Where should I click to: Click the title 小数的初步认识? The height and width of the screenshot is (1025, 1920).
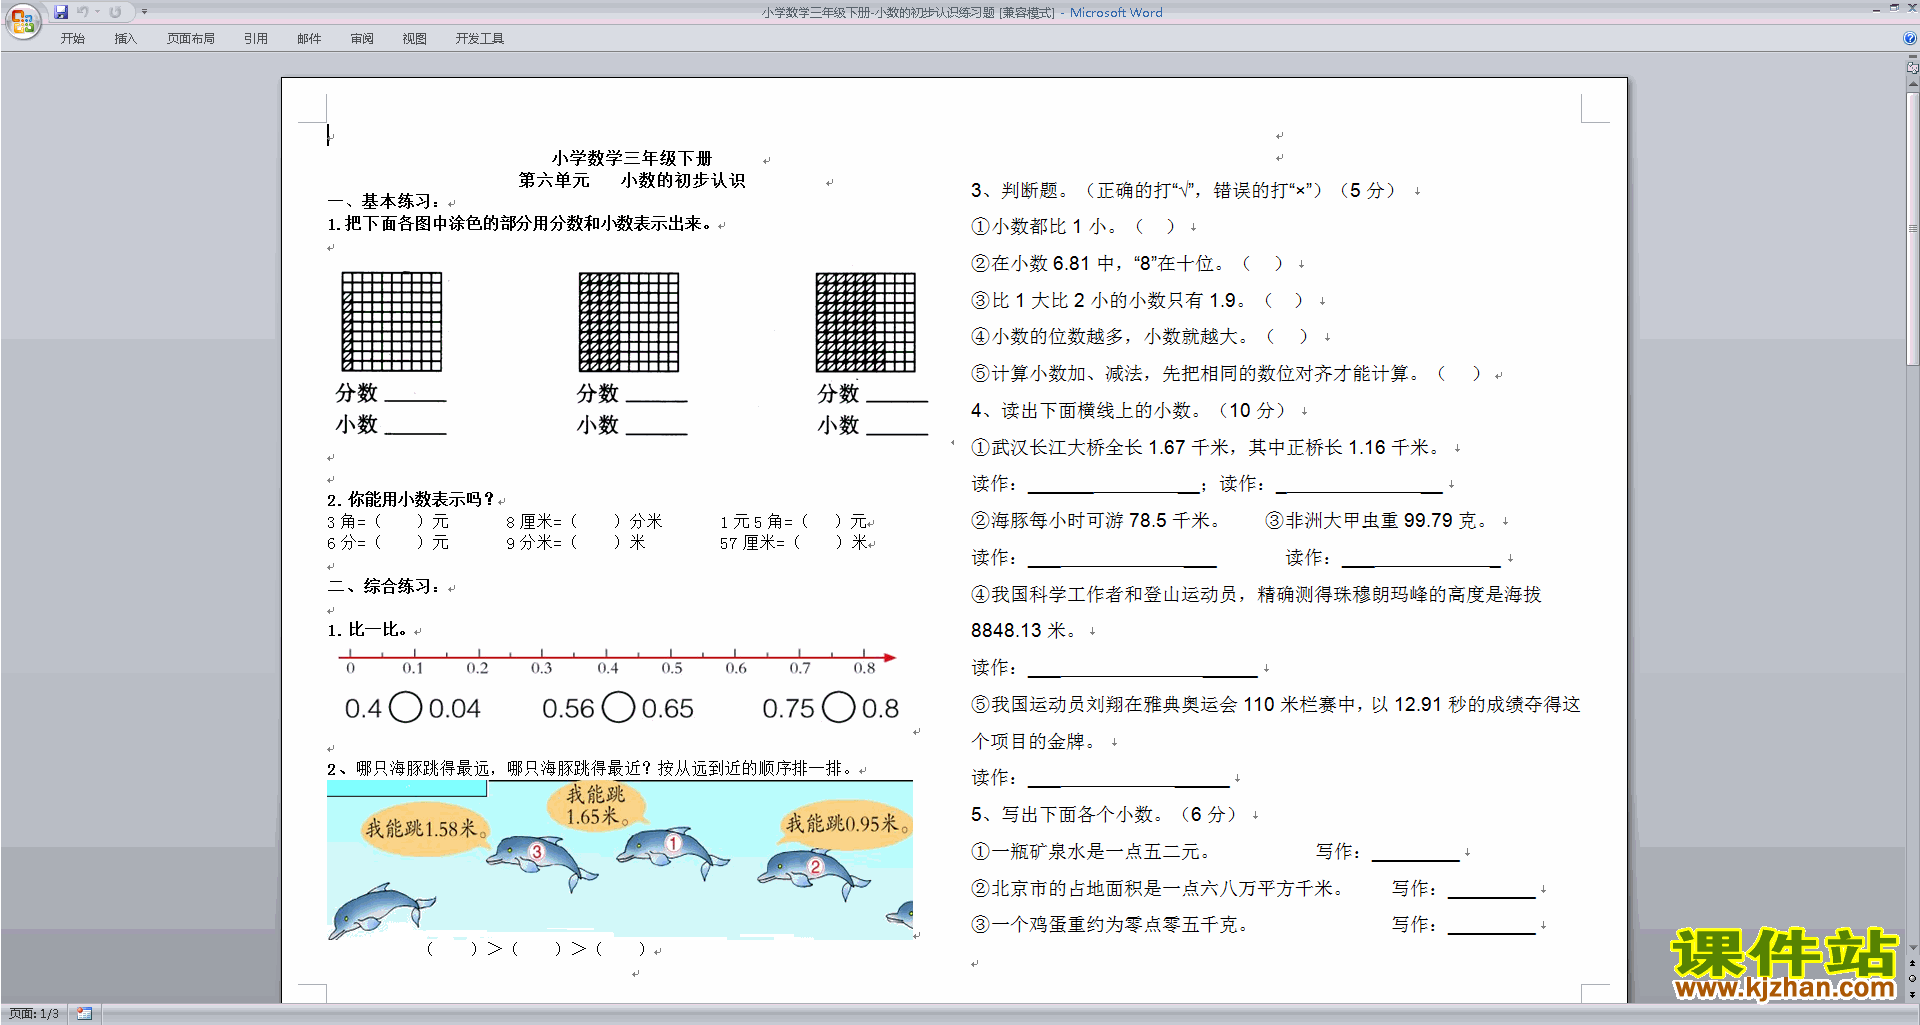coord(683,180)
